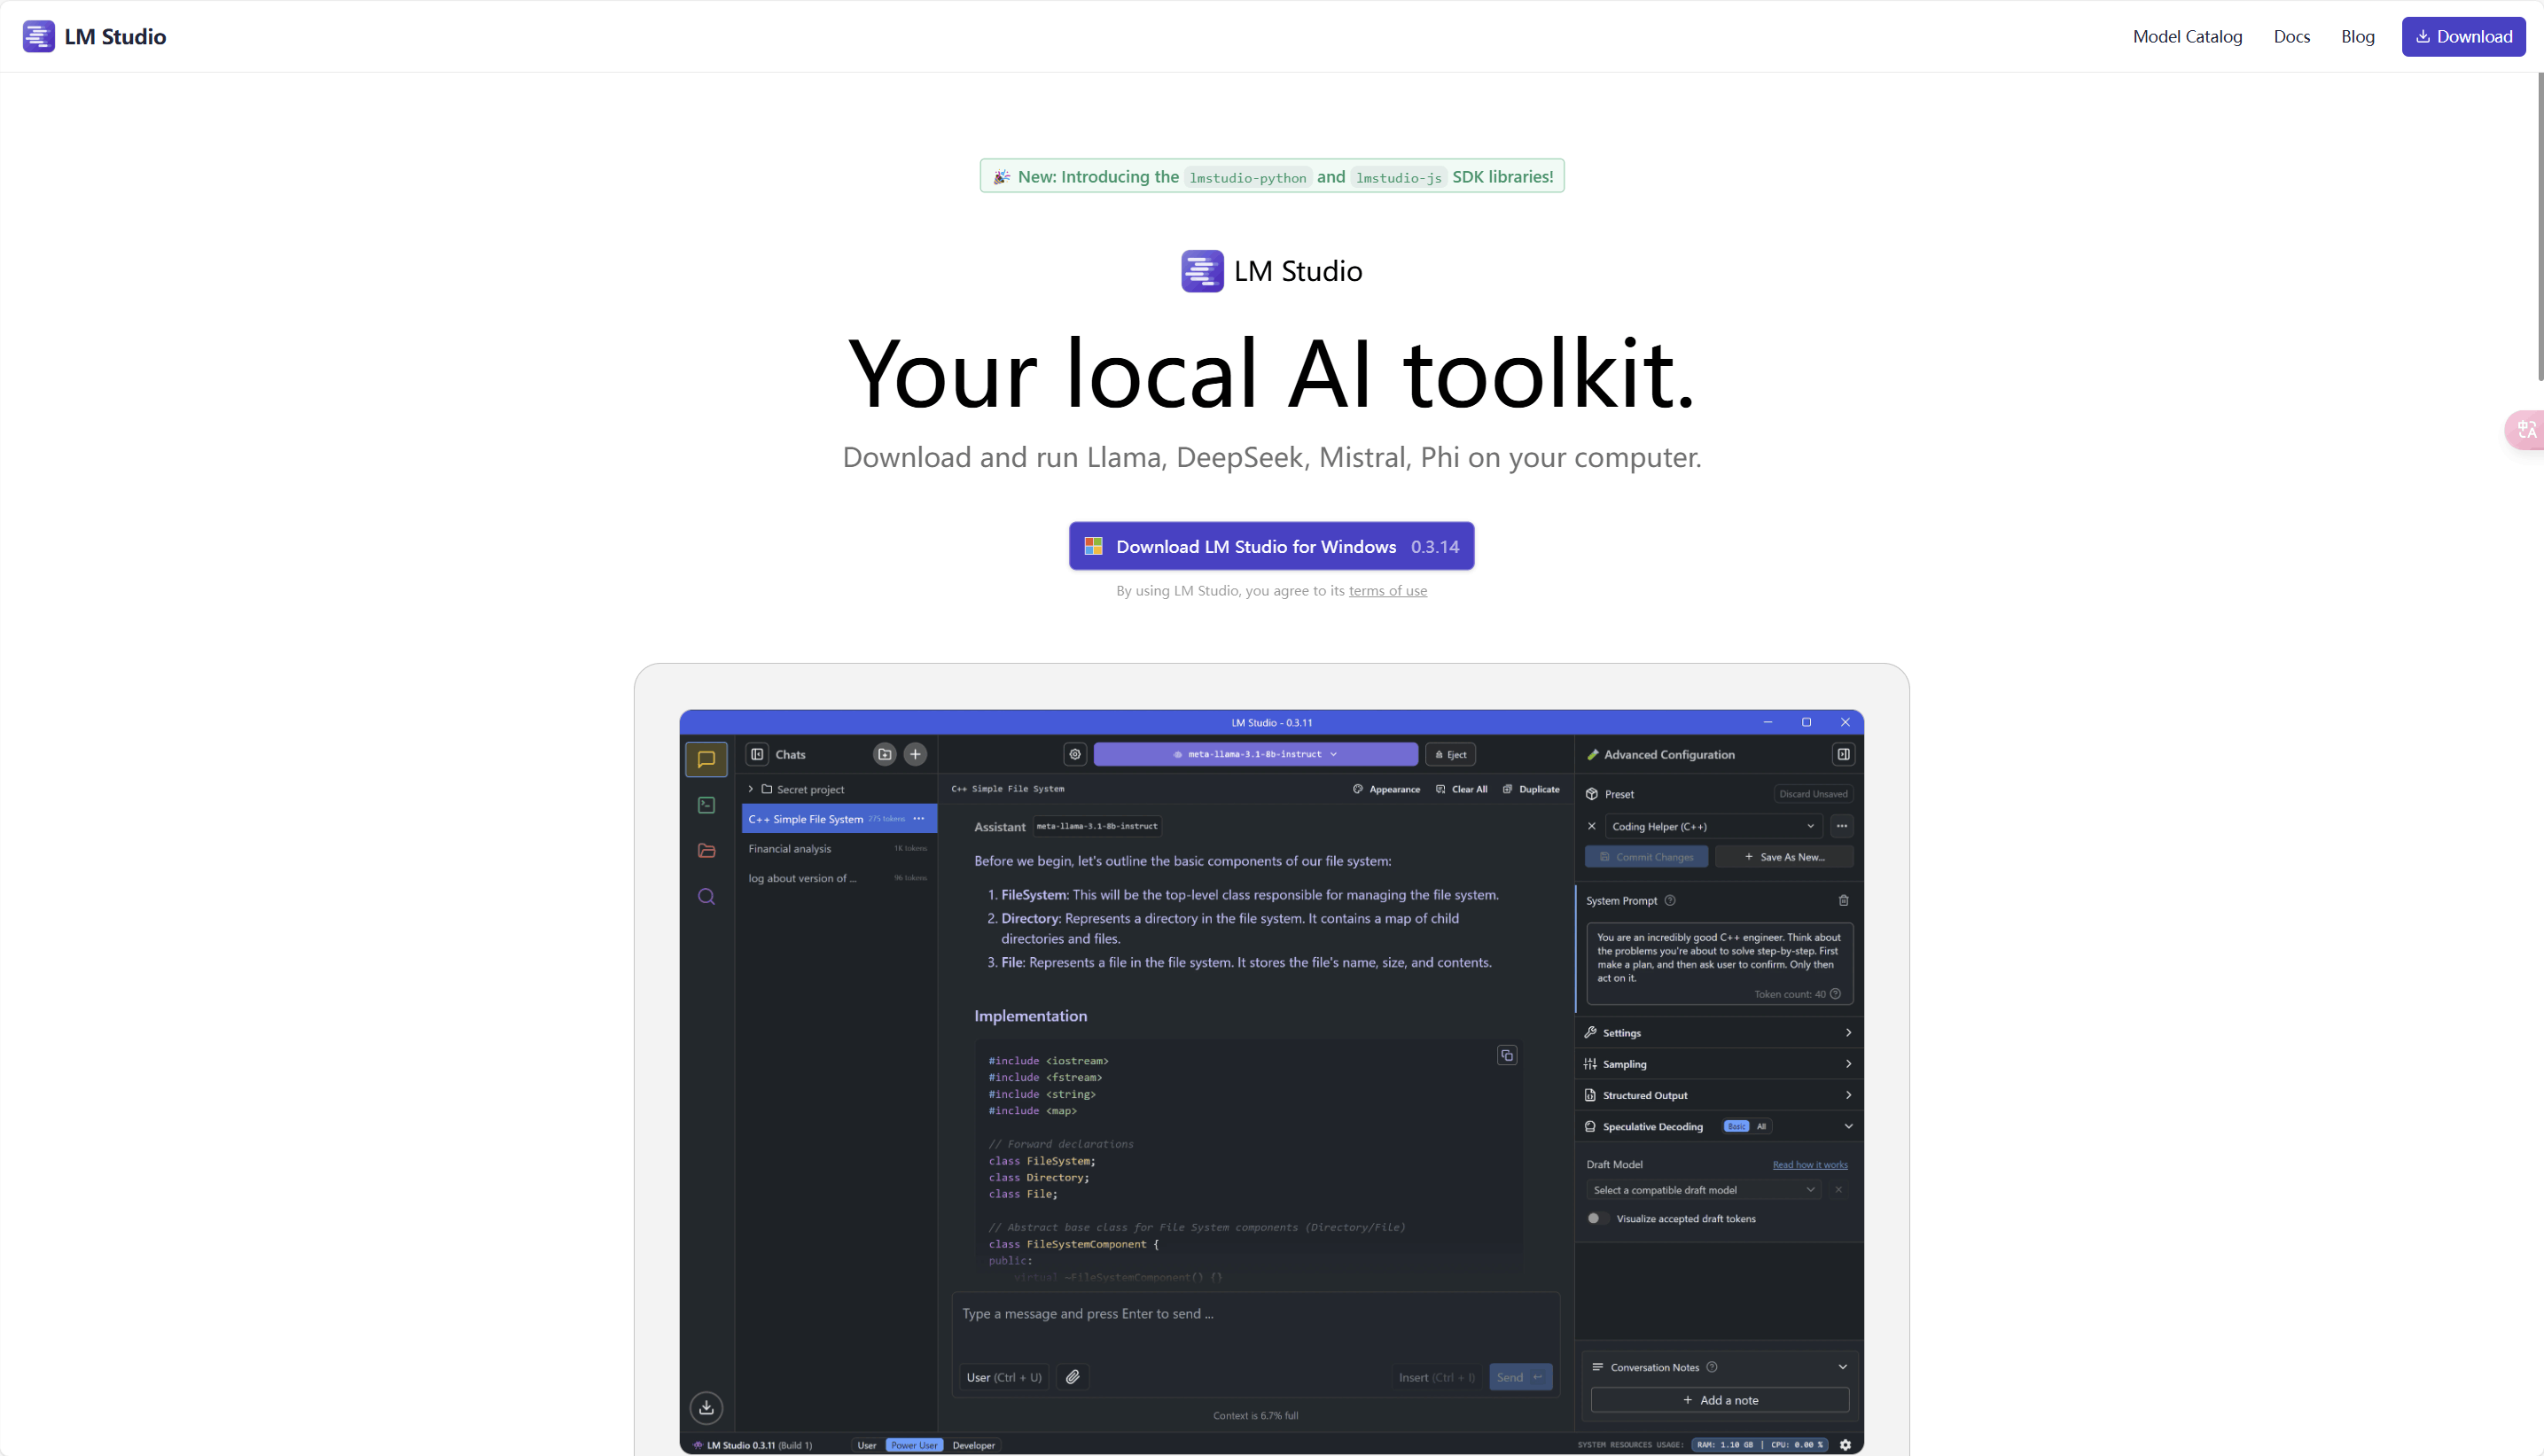The height and width of the screenshot is (1456, 2544).
Task: Click the downloads icon at bottom-left of sidebar
Action: pos(706,1407)
